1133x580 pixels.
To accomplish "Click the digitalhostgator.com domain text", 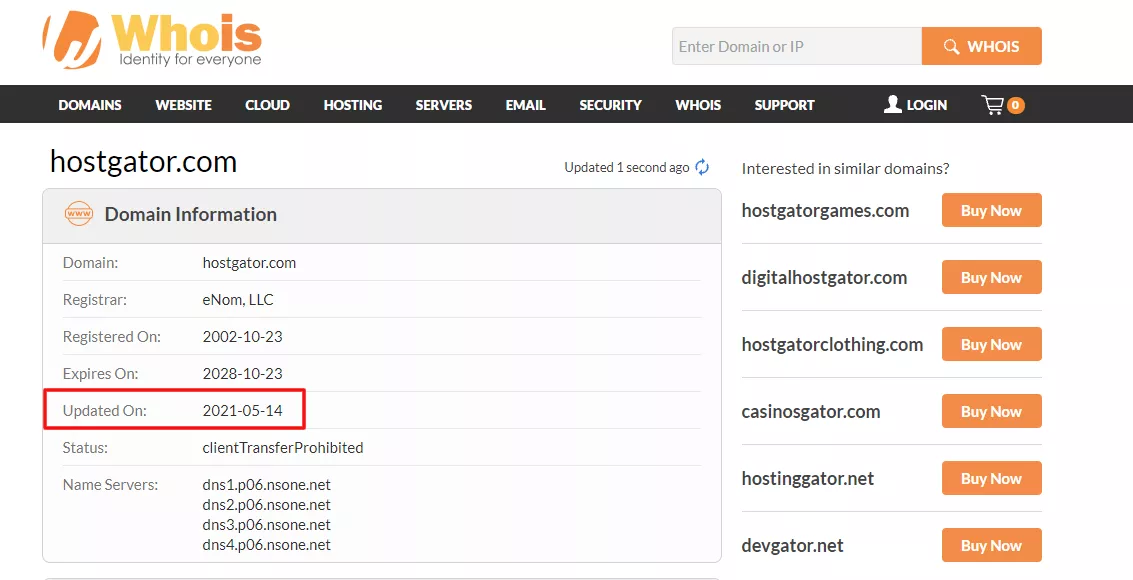I will [x=824, y=278].
